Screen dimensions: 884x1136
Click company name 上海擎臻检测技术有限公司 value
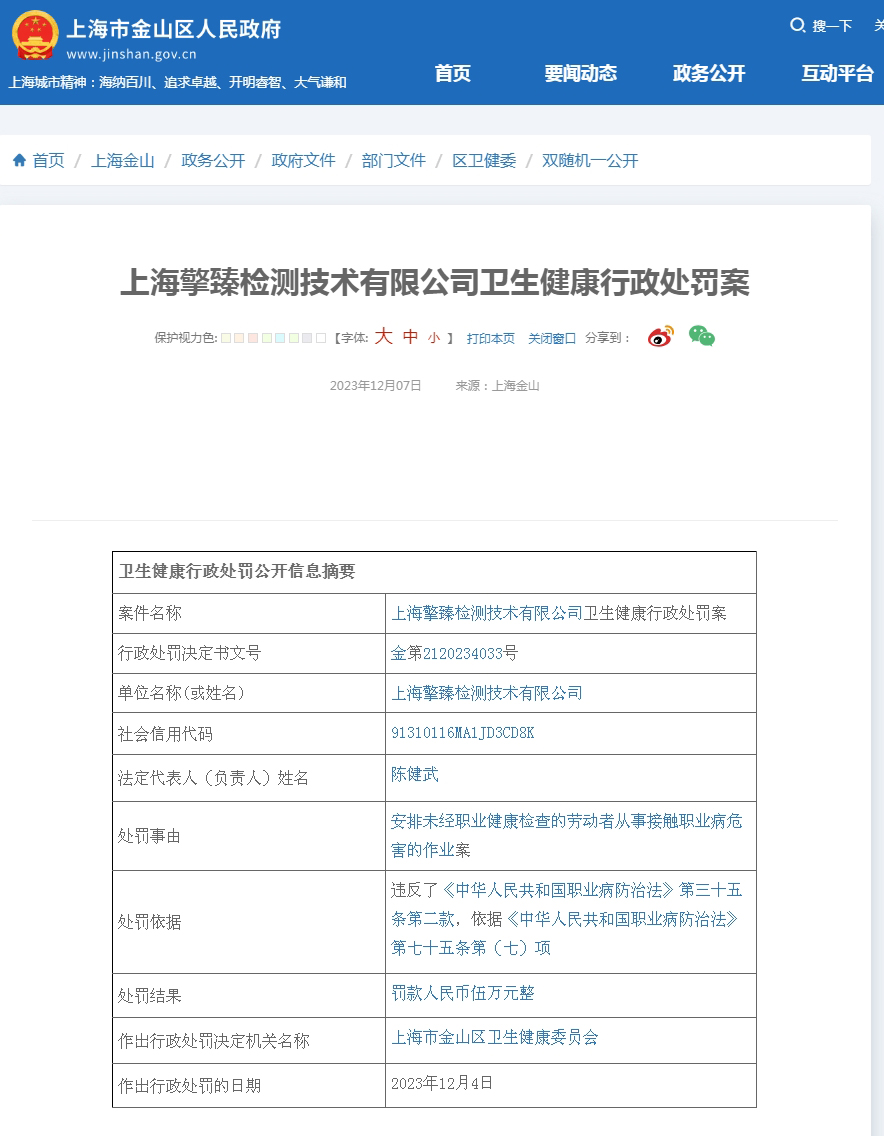[487, 693]
